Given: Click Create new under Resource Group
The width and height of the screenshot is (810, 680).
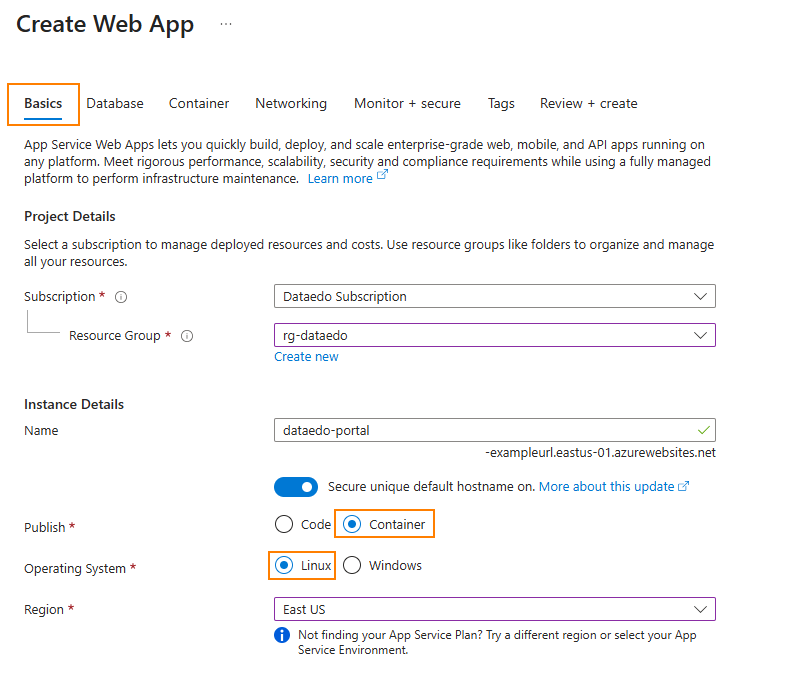Looking at the screenshot, I should [x=306, y=357].
